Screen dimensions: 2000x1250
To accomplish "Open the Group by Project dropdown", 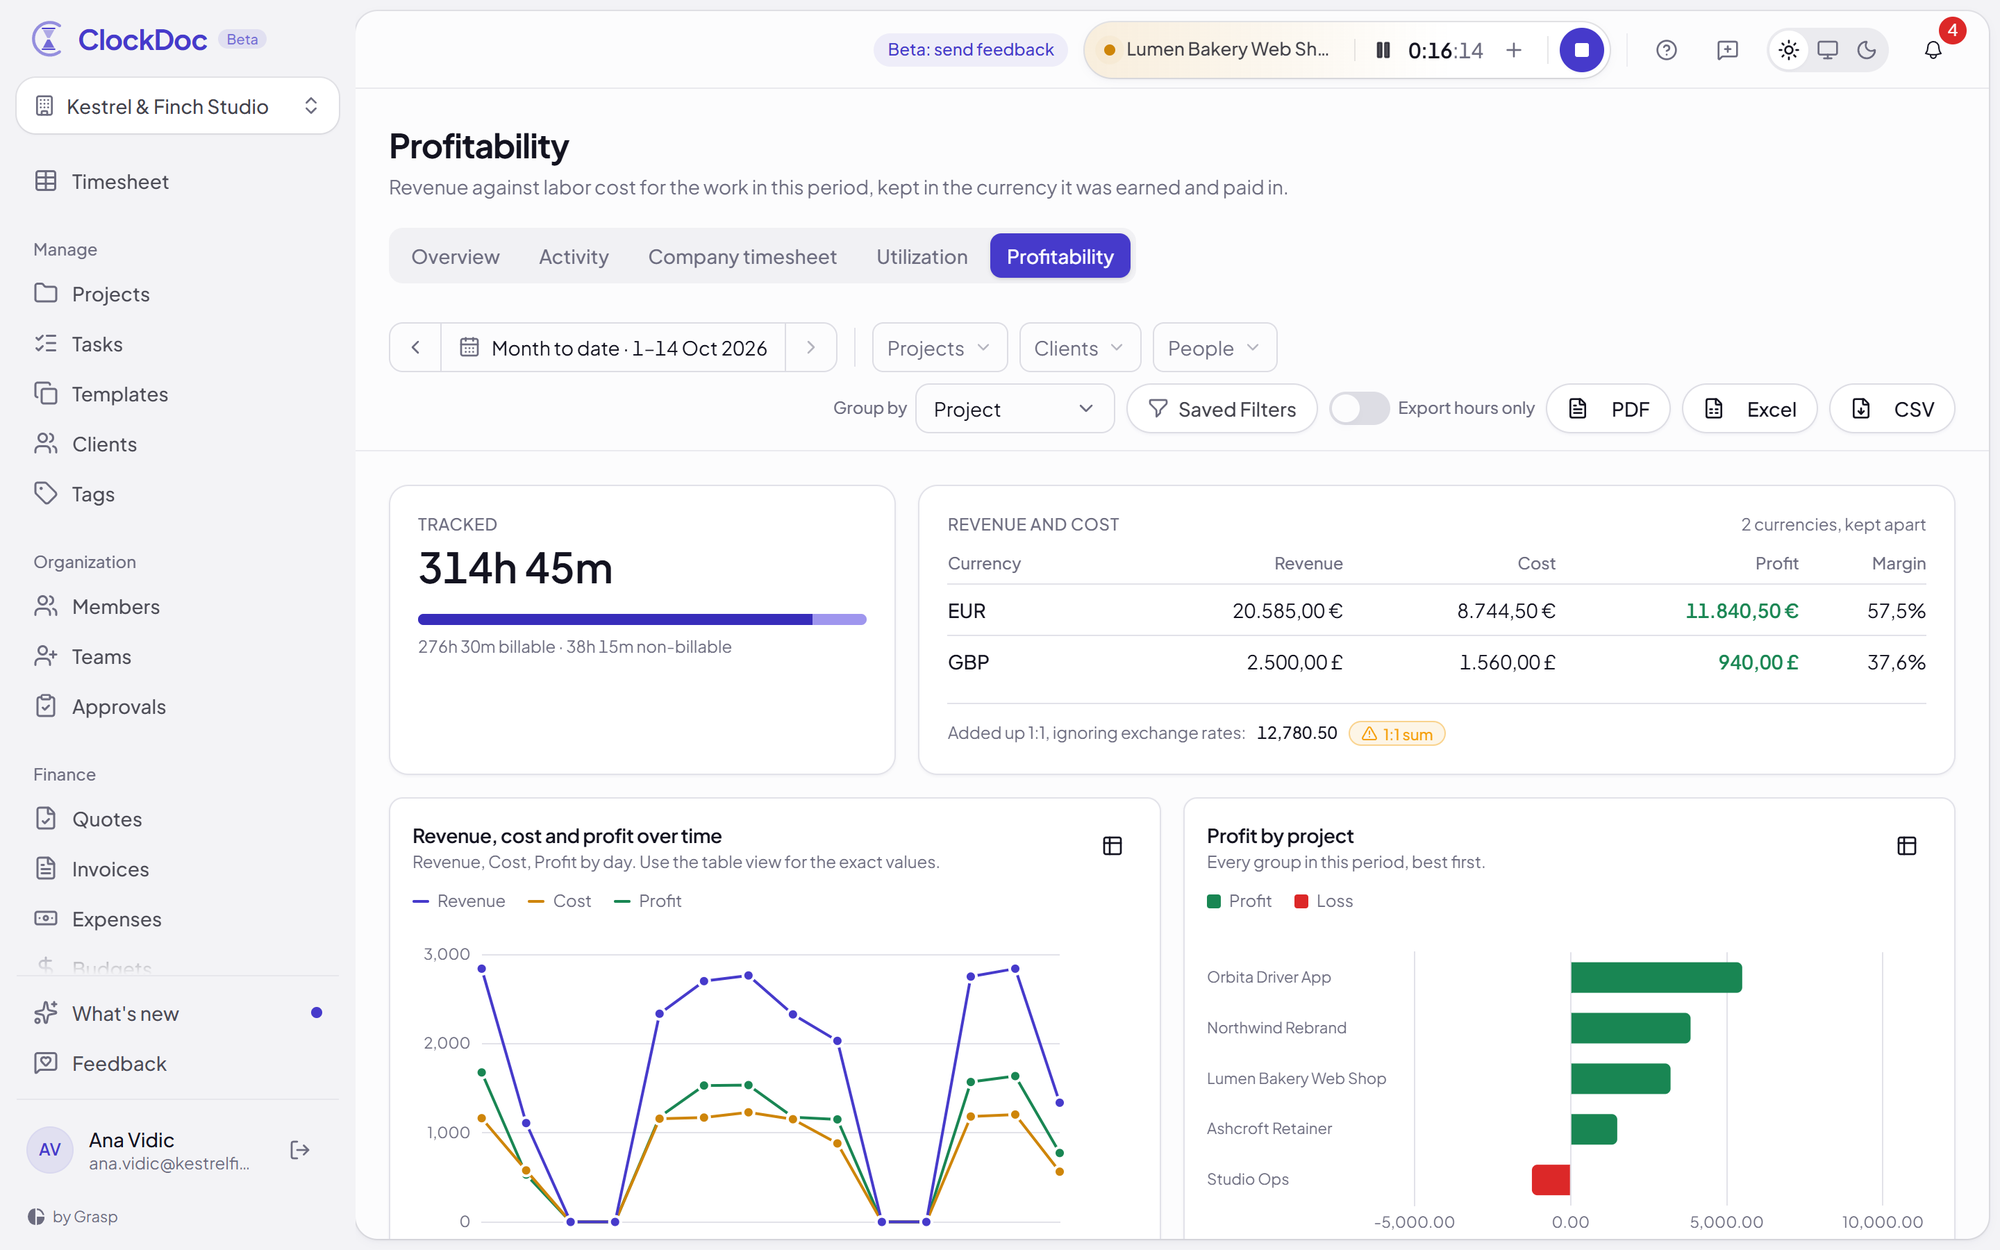I will [1014, 409].
